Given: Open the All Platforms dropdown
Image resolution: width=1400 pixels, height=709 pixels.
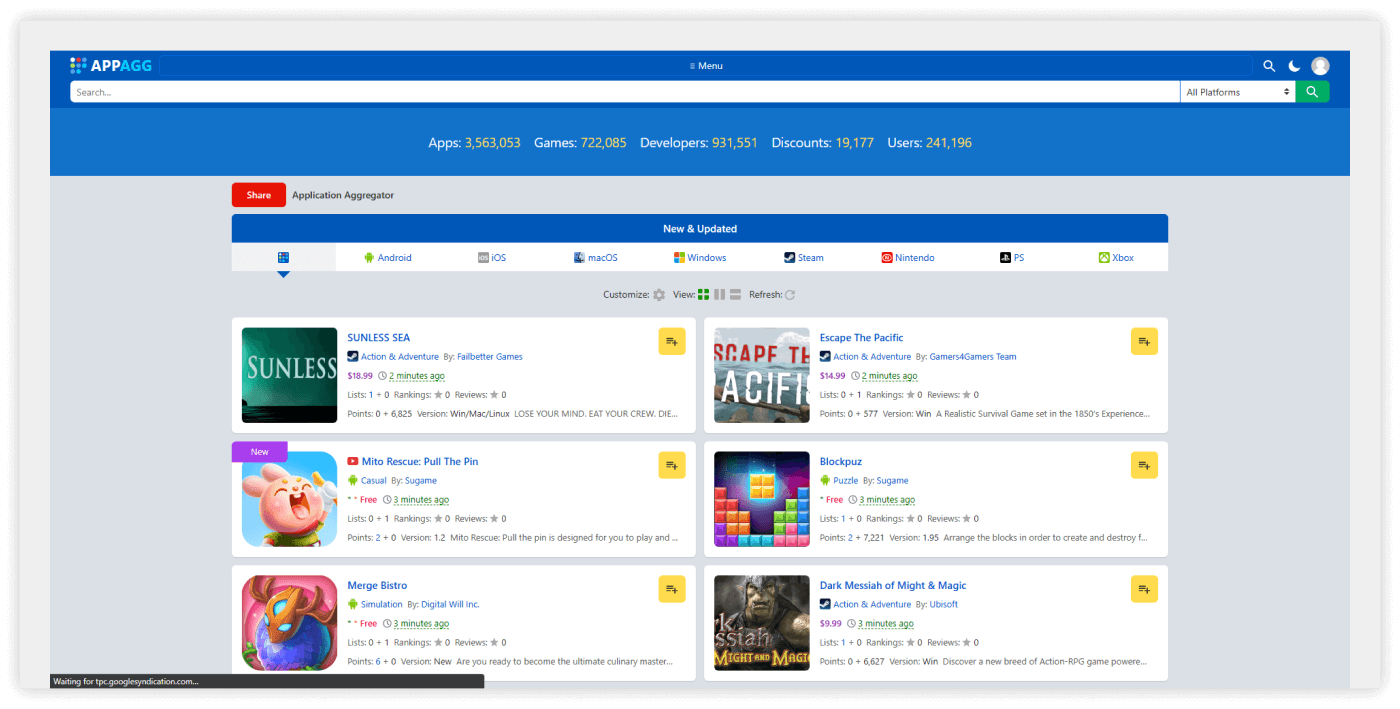Looking at the screenshot, I should (1238, 92).
